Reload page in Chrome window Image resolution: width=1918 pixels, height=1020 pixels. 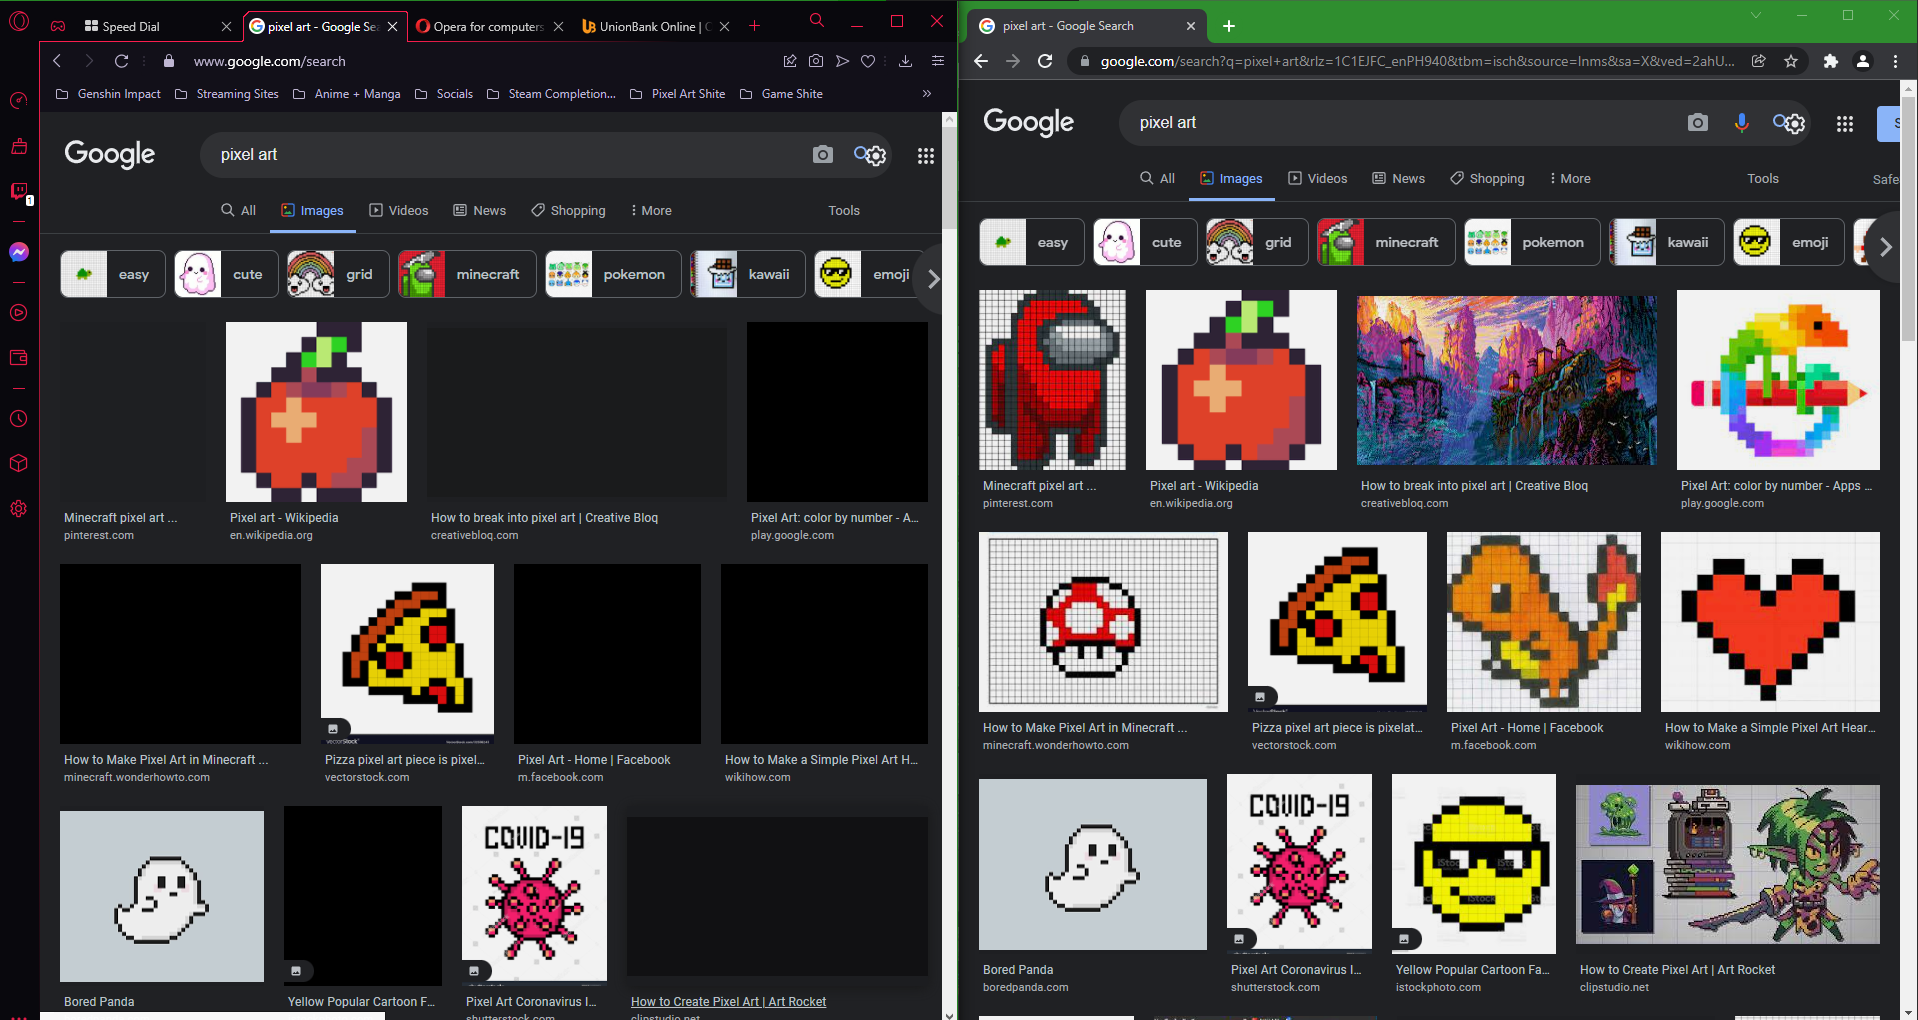1045,61
